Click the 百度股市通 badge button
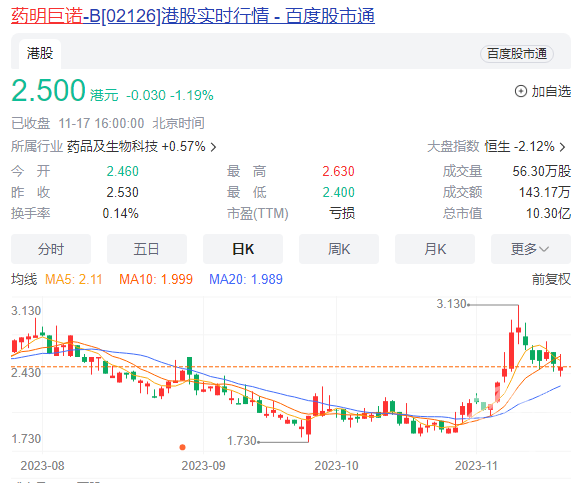The width and height of the screenshot is (580, 483). tap(516, 54)
